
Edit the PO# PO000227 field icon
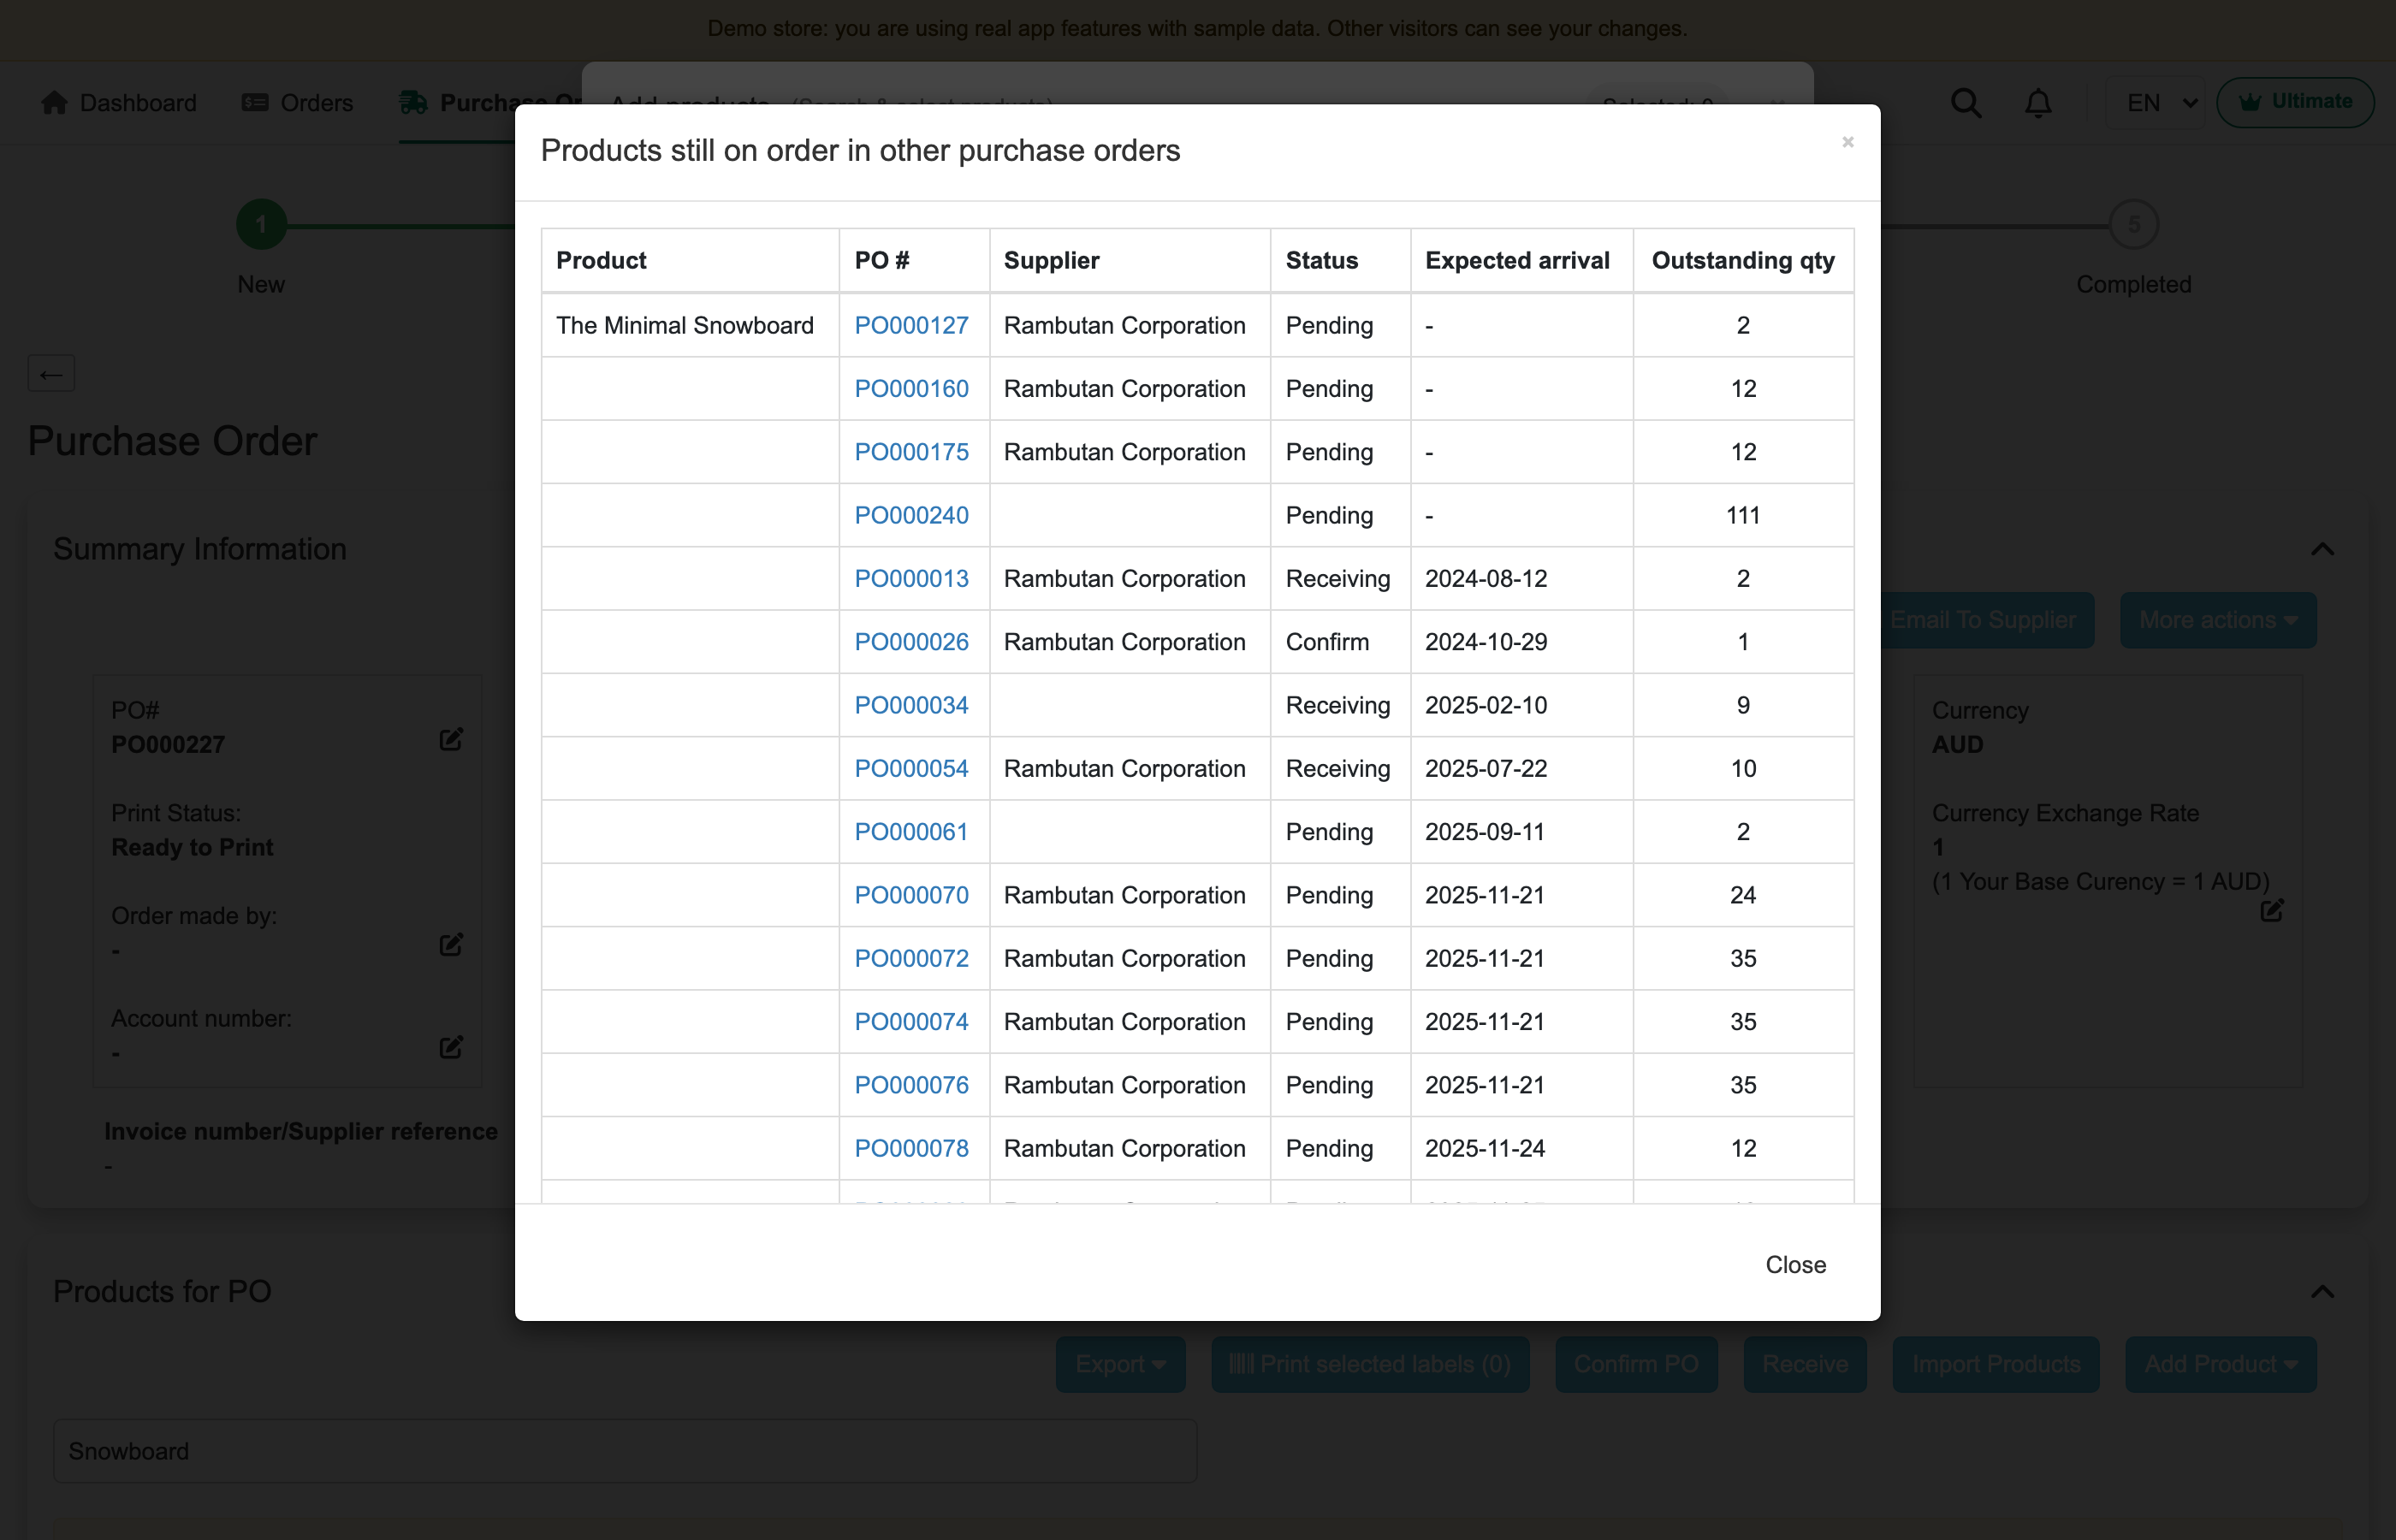(x=451, y=739)
